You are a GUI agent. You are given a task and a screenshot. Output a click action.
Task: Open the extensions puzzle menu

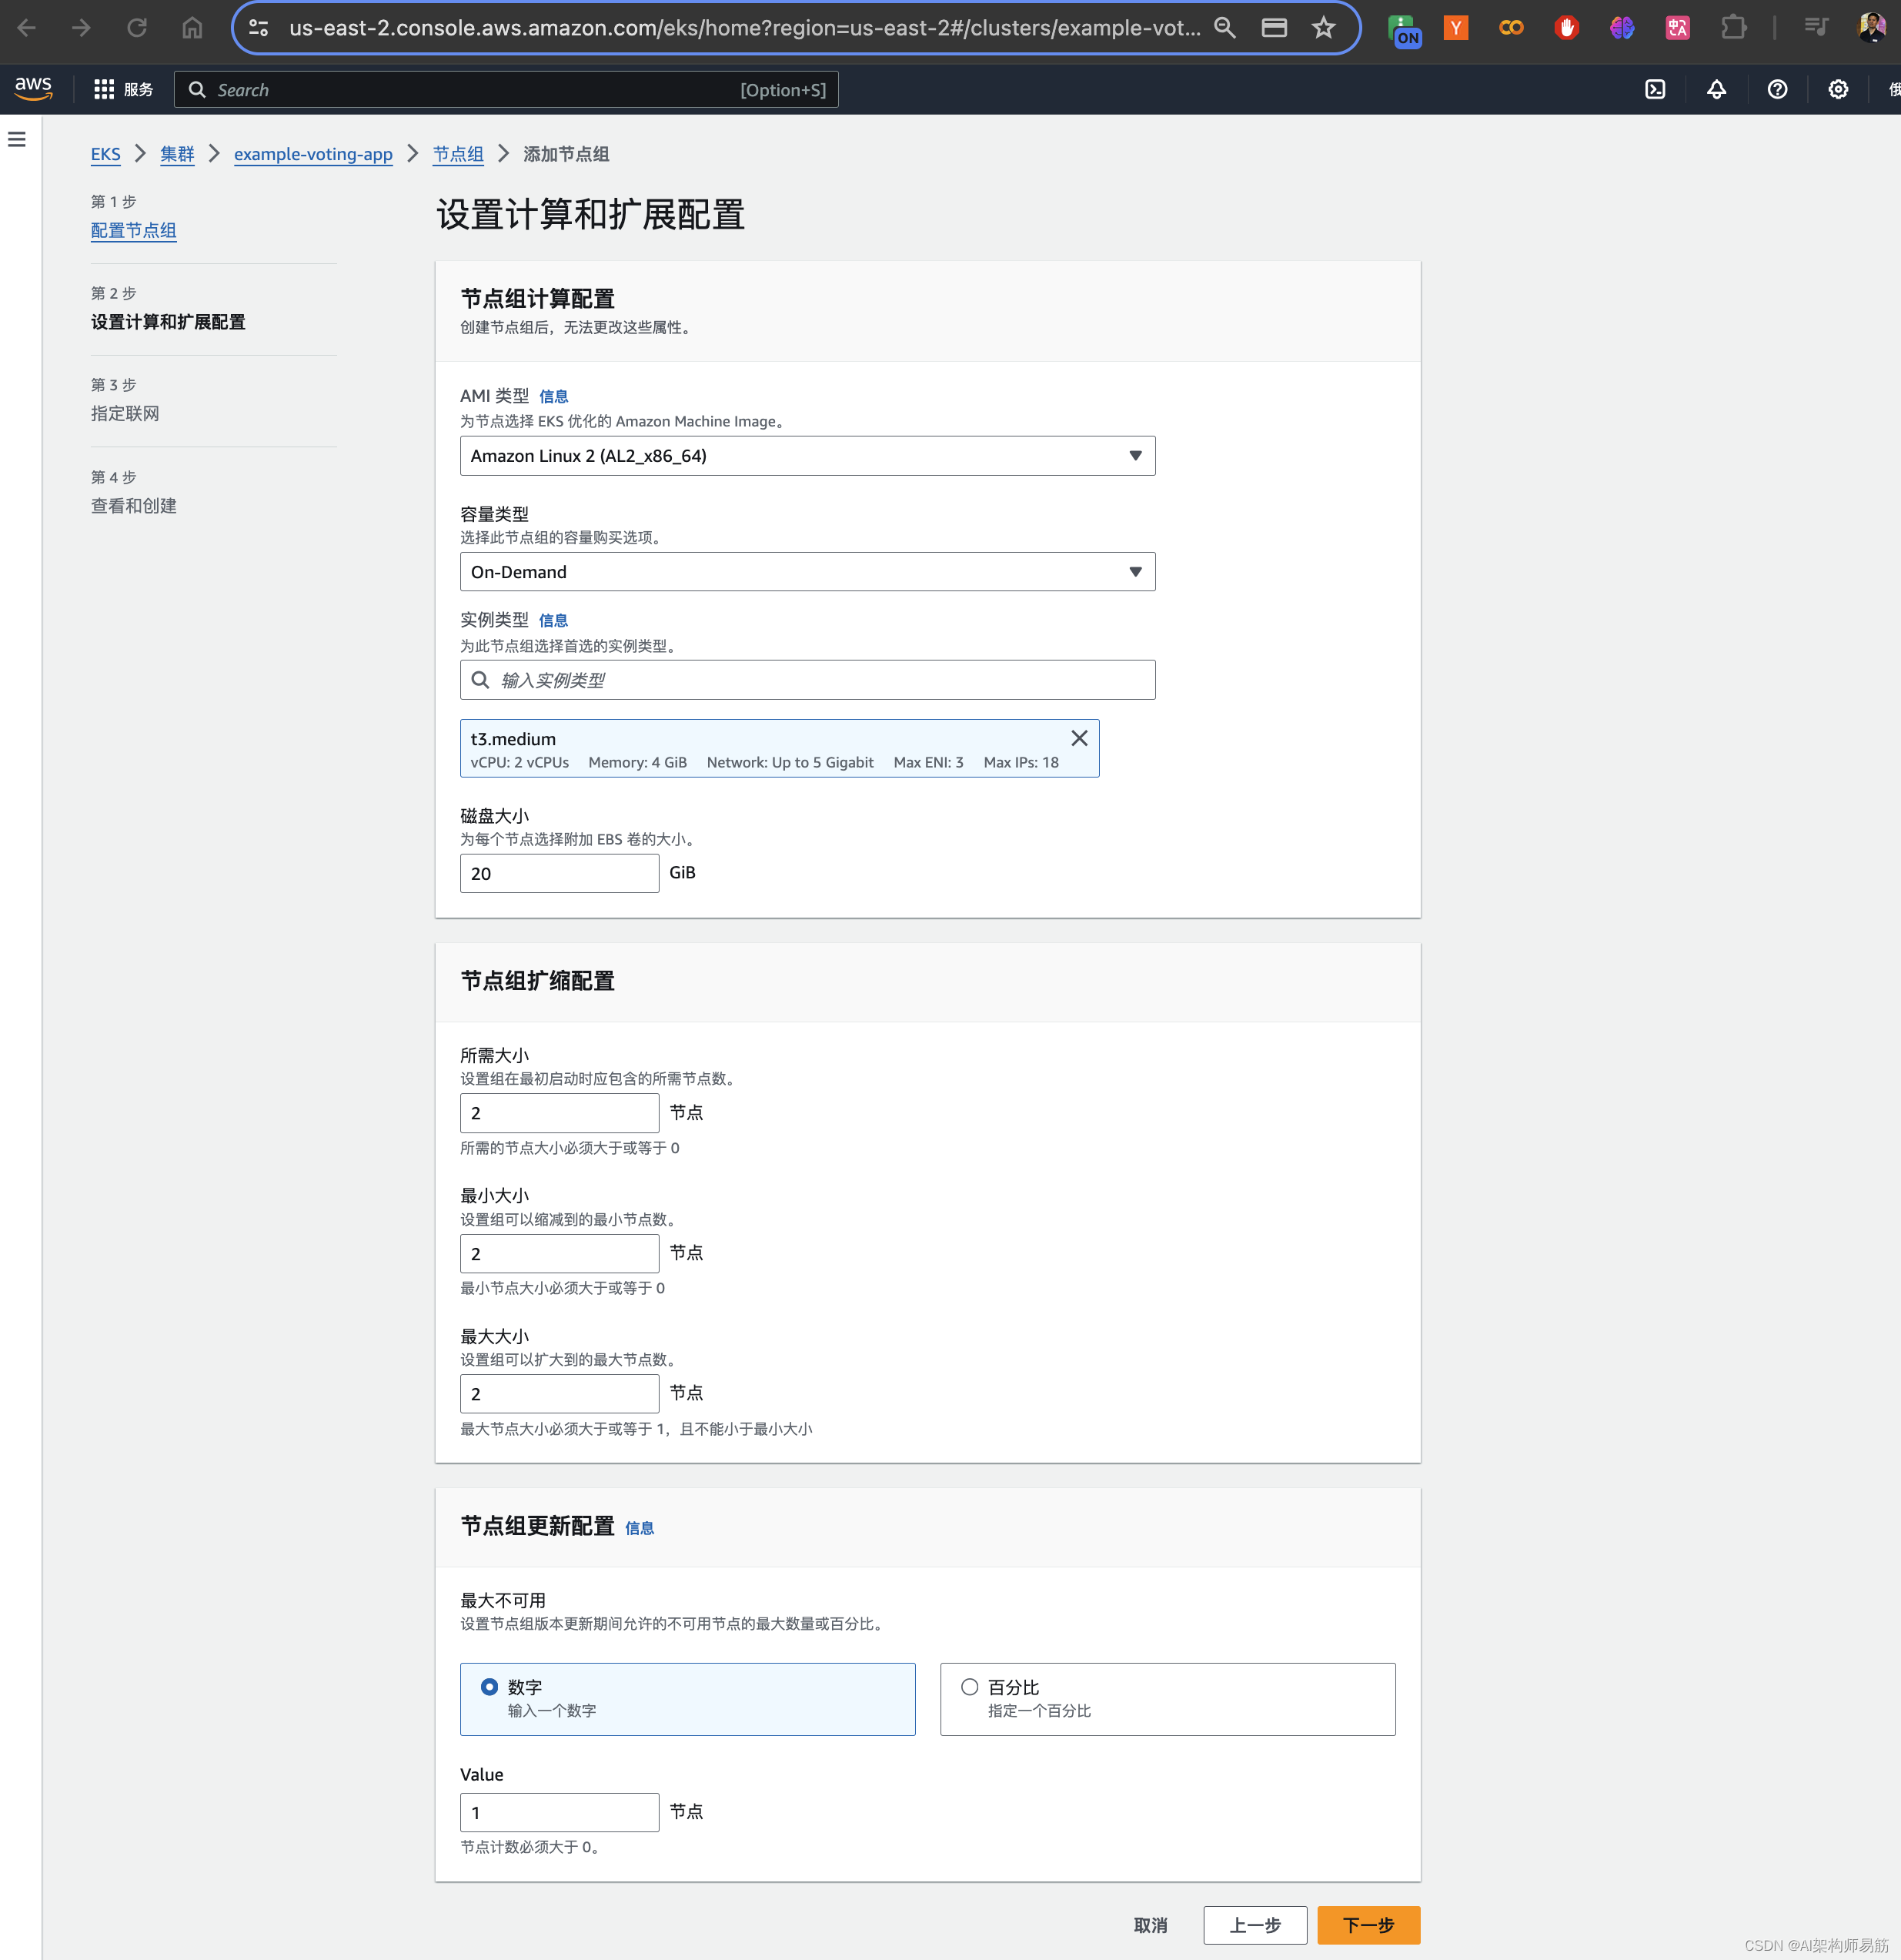tap(1734, 28)
